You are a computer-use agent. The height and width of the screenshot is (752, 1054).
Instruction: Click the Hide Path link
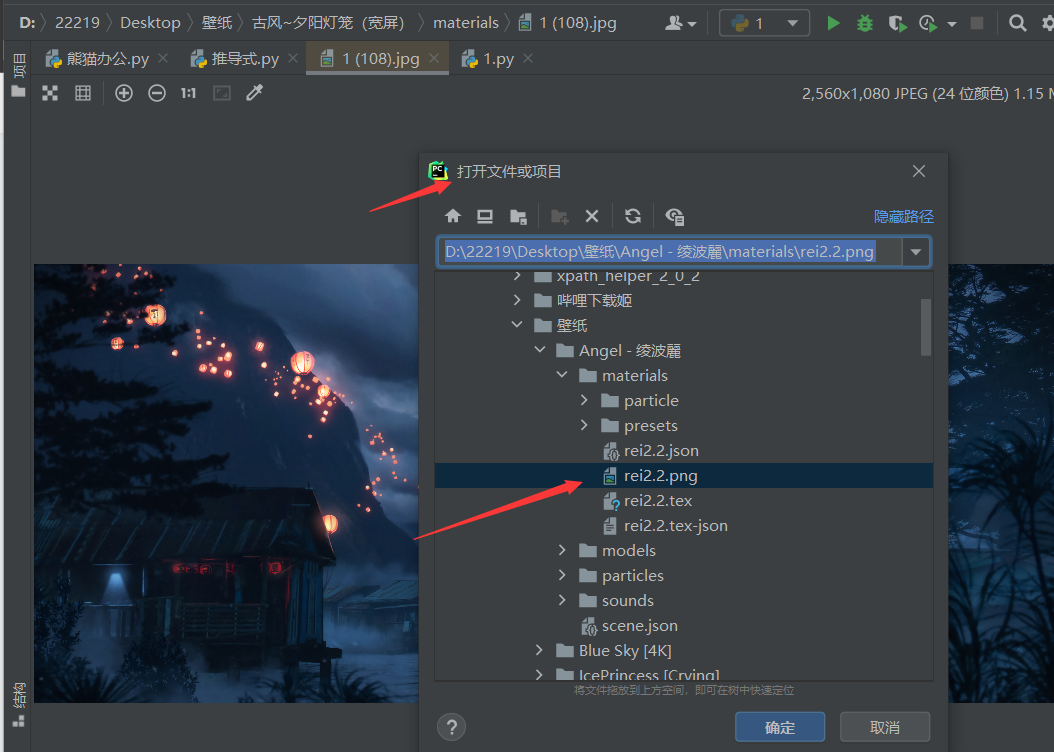pos(903,216)
